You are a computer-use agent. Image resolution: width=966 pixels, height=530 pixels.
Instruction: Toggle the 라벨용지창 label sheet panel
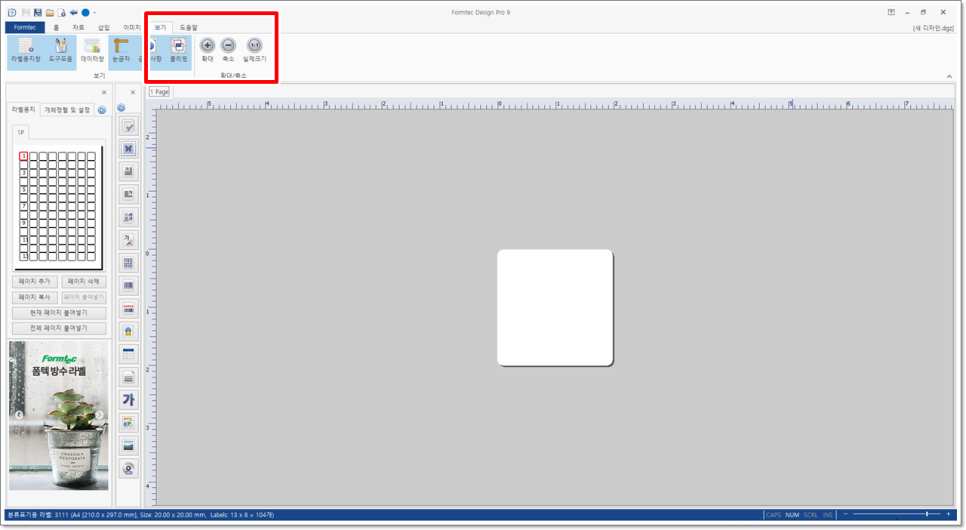[25, 51]
